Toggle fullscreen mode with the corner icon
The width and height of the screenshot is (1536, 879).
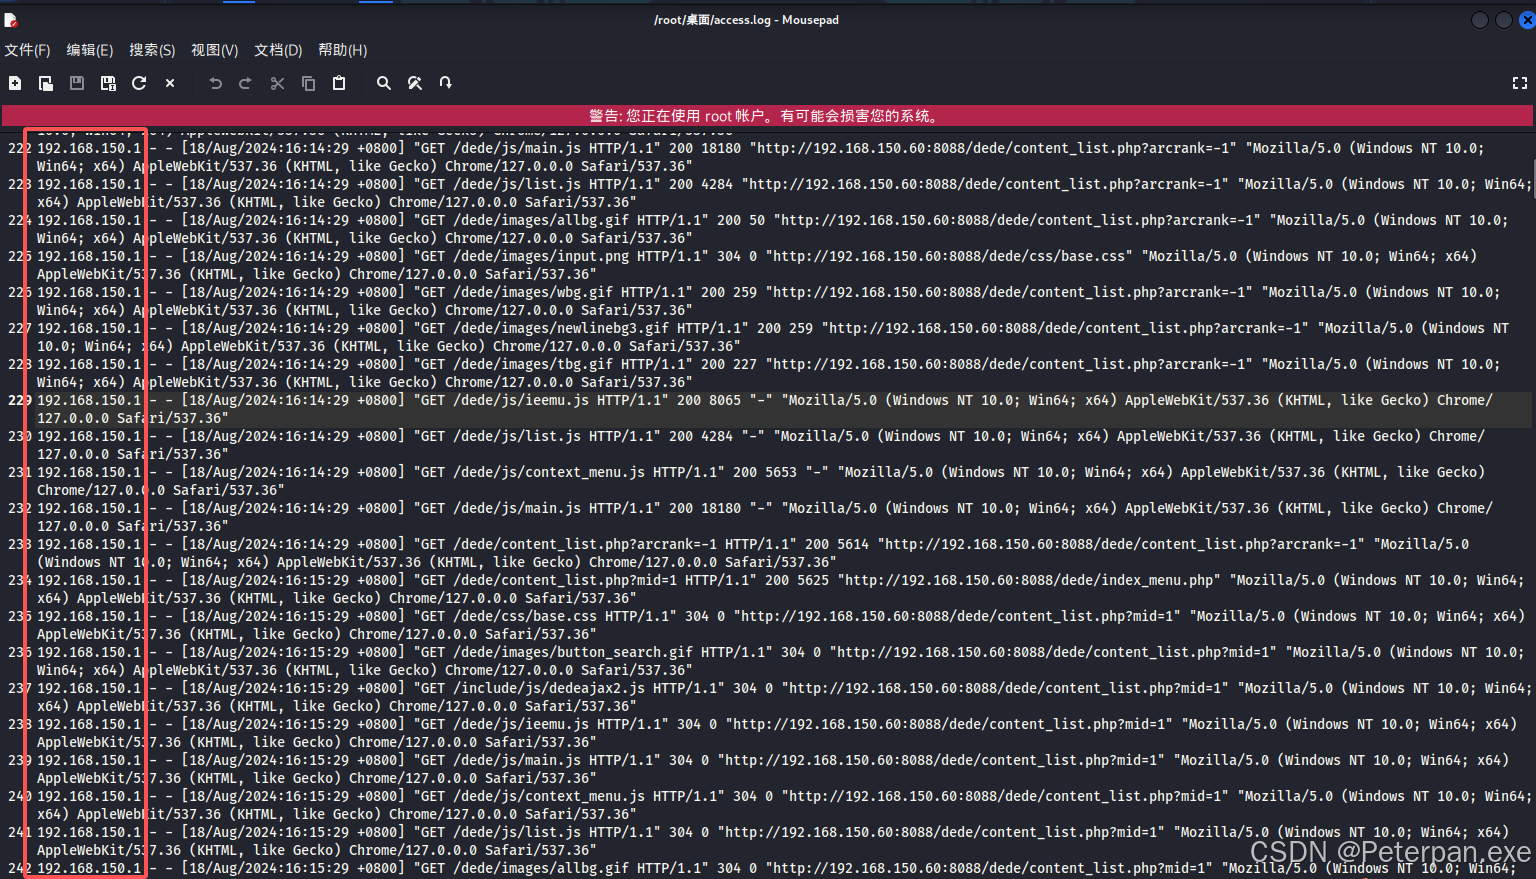click(x=1519, y=84)
